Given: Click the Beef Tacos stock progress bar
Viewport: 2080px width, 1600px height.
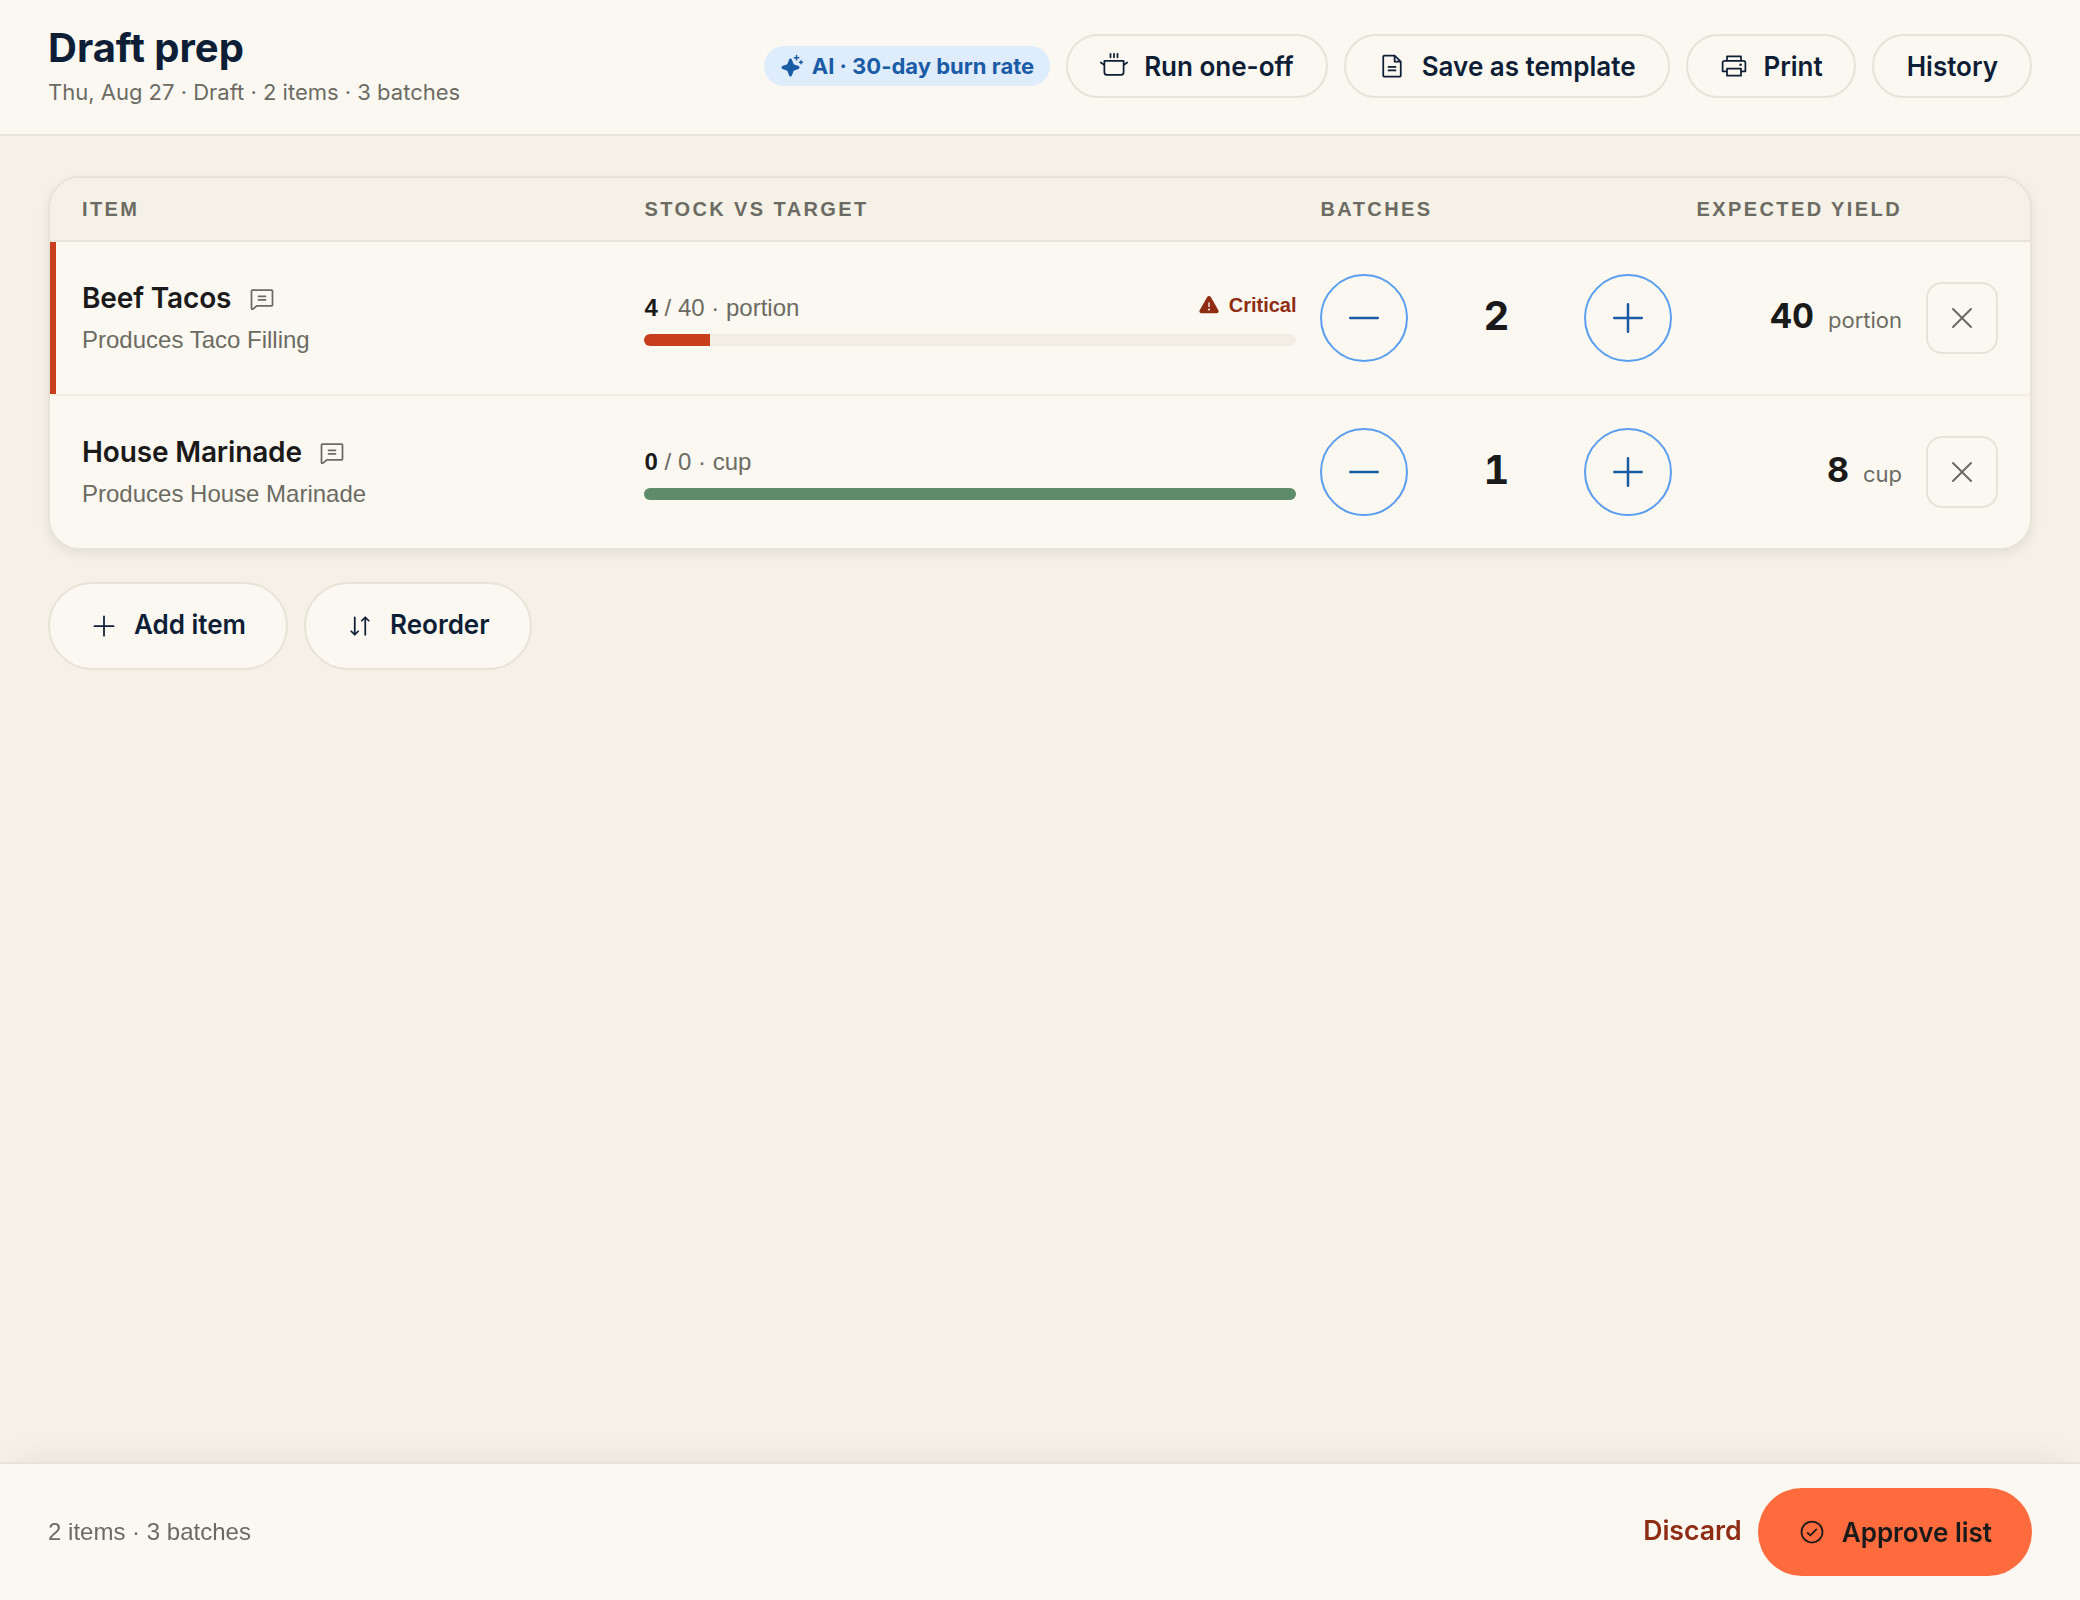Looking at the screenshot, I should (x=970, y=340).
